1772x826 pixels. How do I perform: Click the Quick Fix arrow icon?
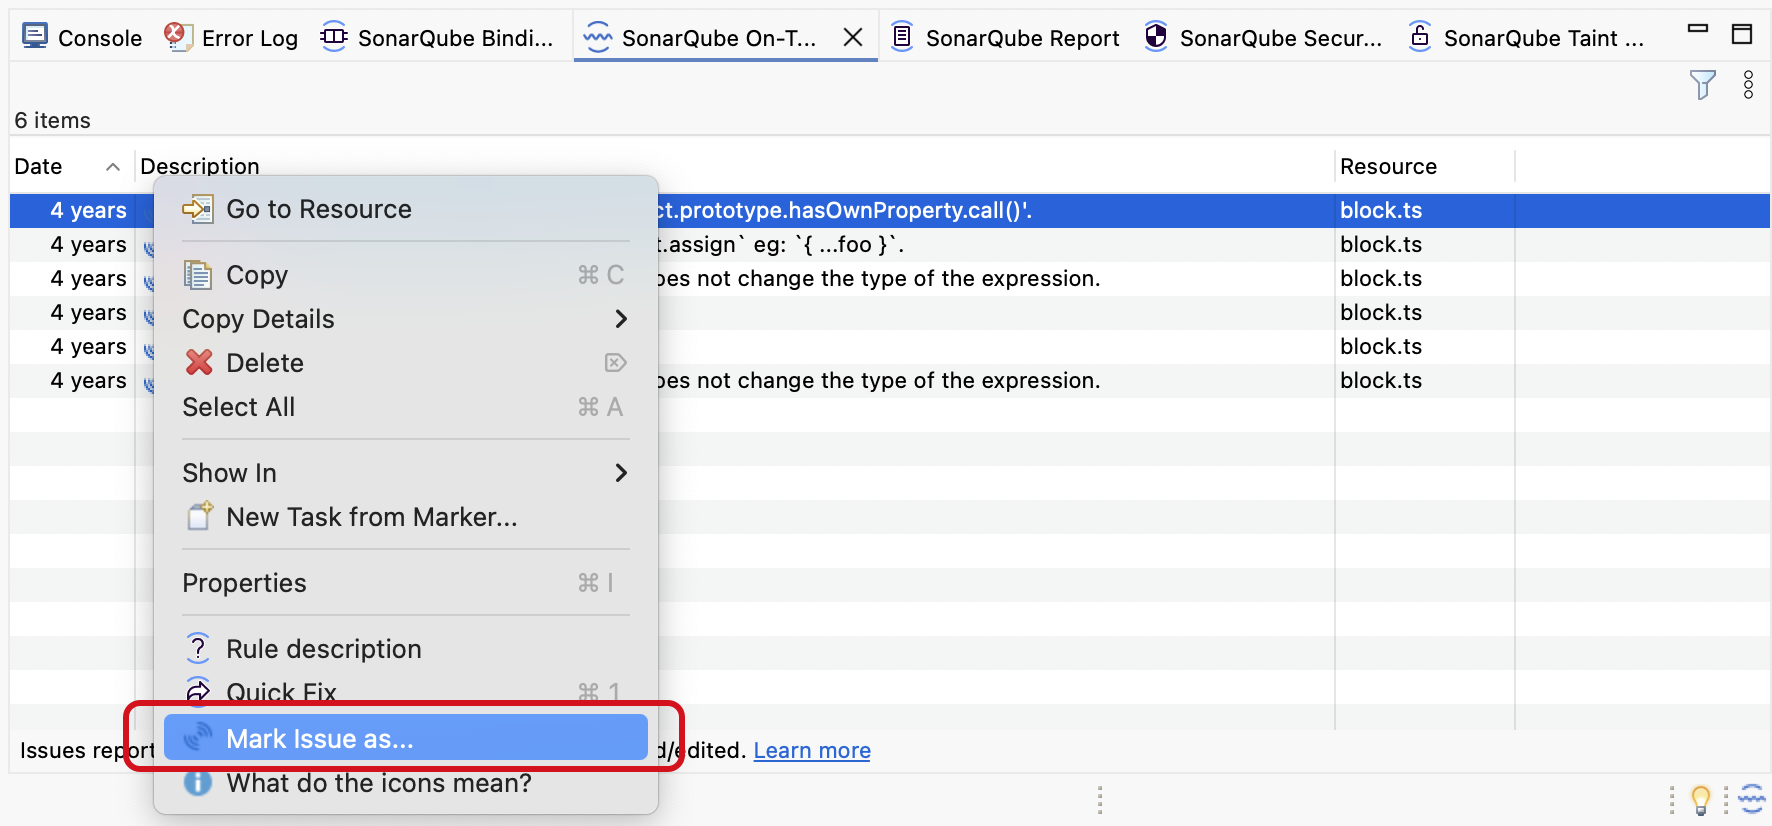(198, 690)
